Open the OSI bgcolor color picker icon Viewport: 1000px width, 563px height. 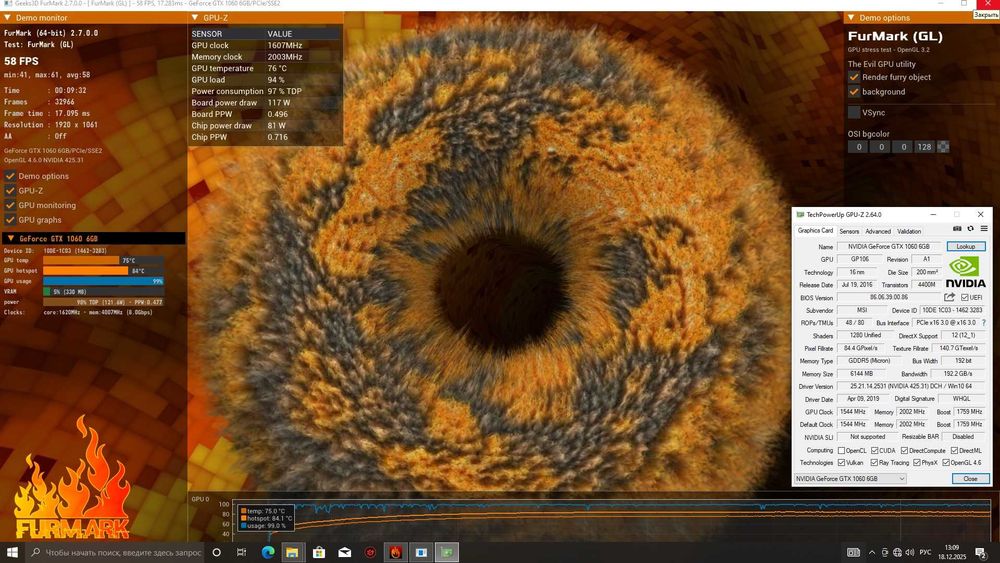[943, 147]
